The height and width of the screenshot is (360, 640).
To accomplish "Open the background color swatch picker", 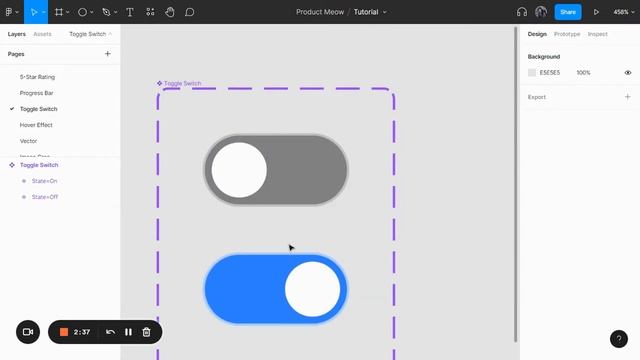I will (531, 73).
